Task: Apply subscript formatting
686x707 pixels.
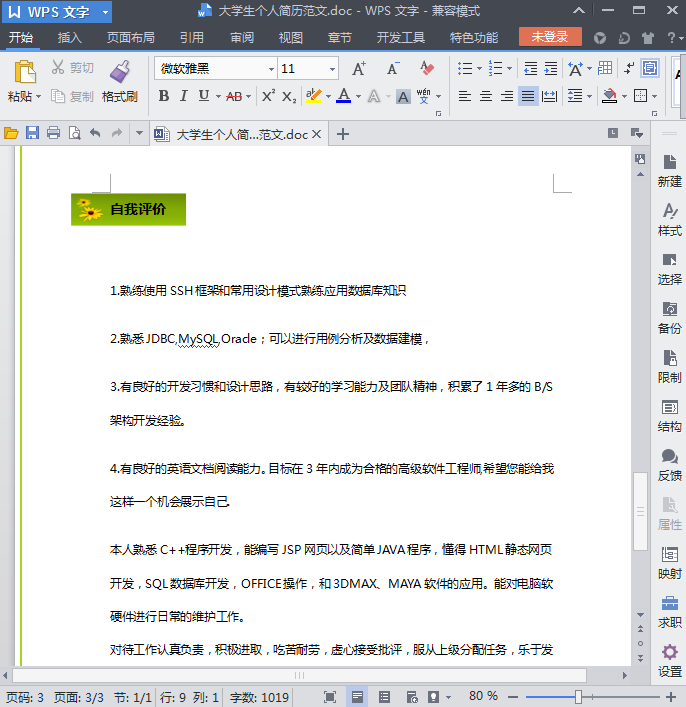Action: [289, 96]
